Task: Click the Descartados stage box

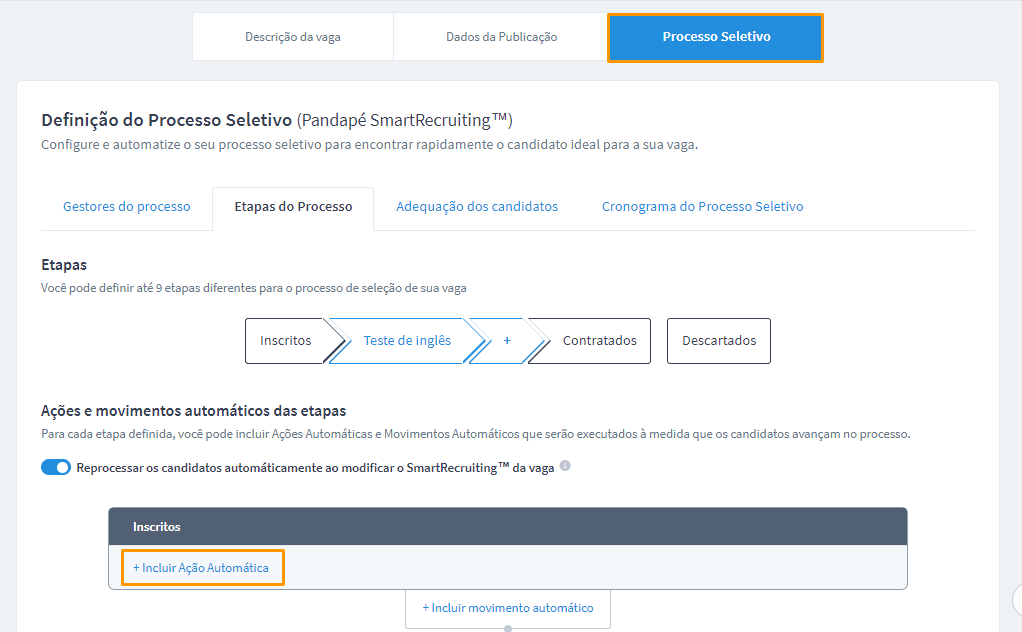Action: [719, 341]
